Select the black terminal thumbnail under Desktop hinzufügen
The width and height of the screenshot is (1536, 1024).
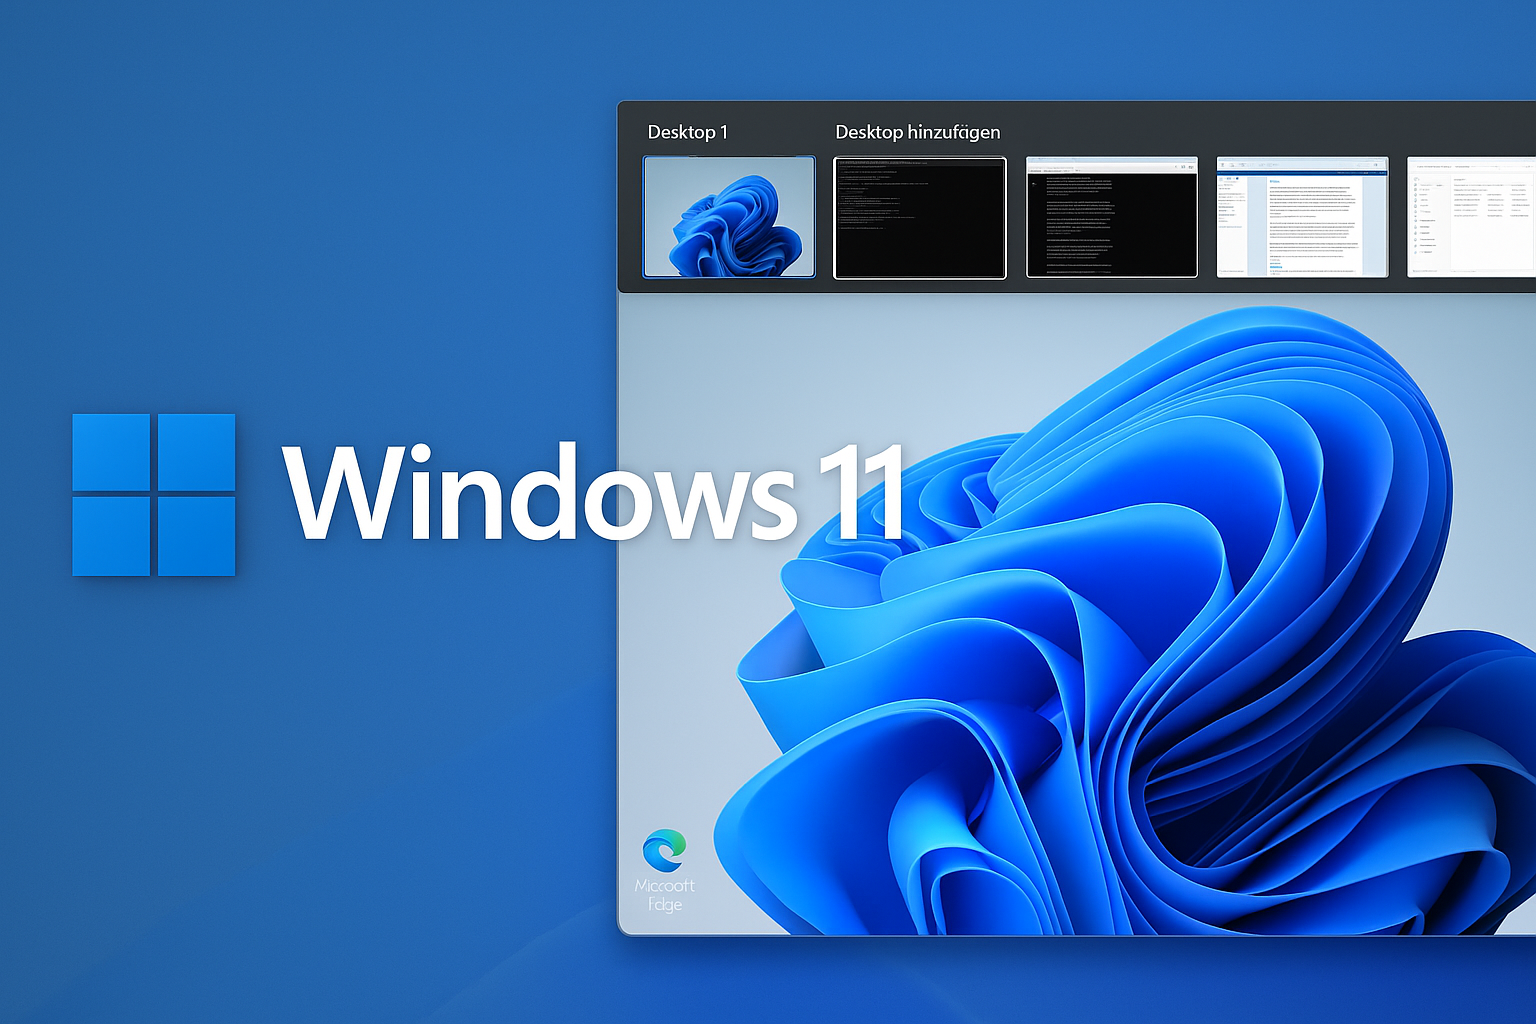coord(920,217)
